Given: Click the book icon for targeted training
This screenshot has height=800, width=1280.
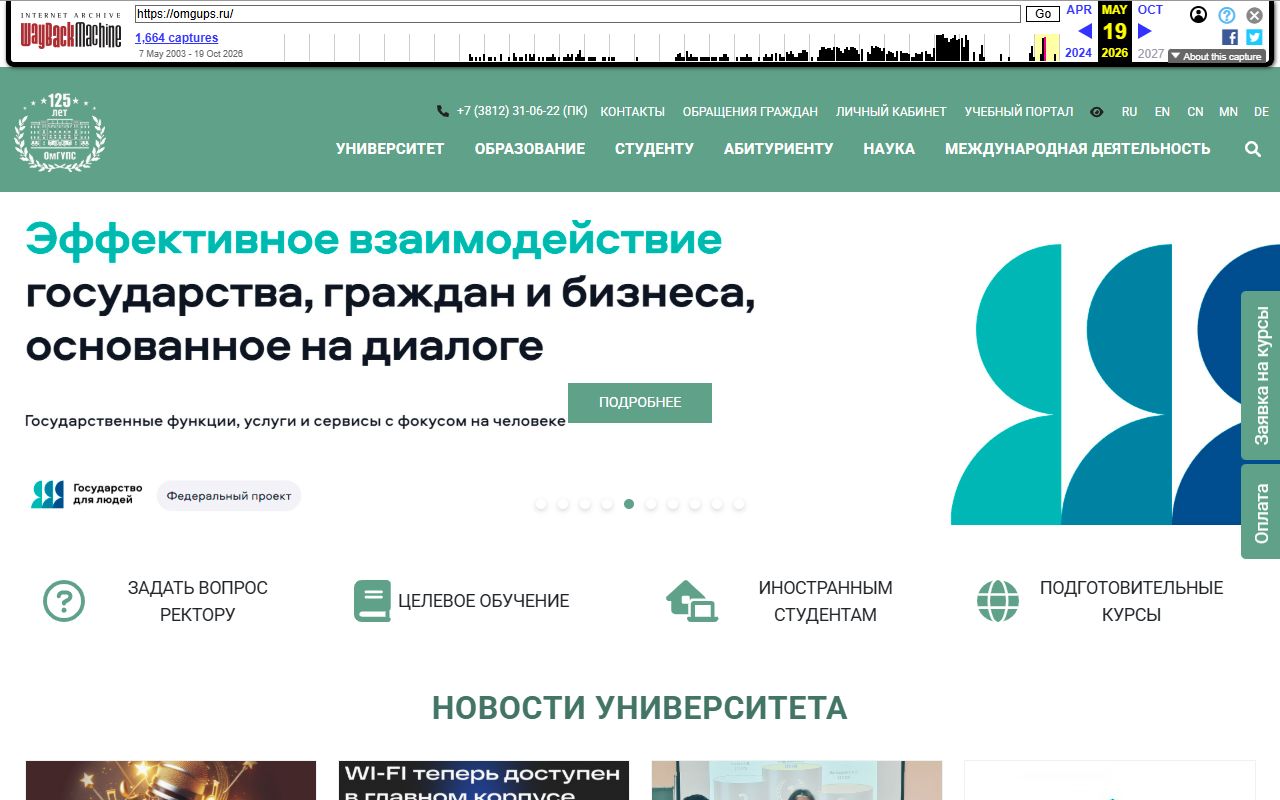Looking at the screenshot, I should click(372, 601).
